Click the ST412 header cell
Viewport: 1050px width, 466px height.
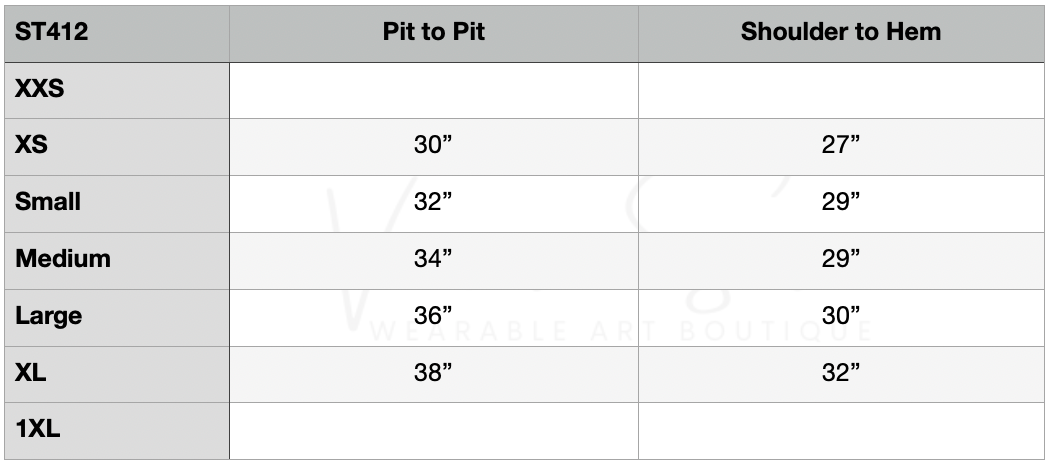(52, 32)
